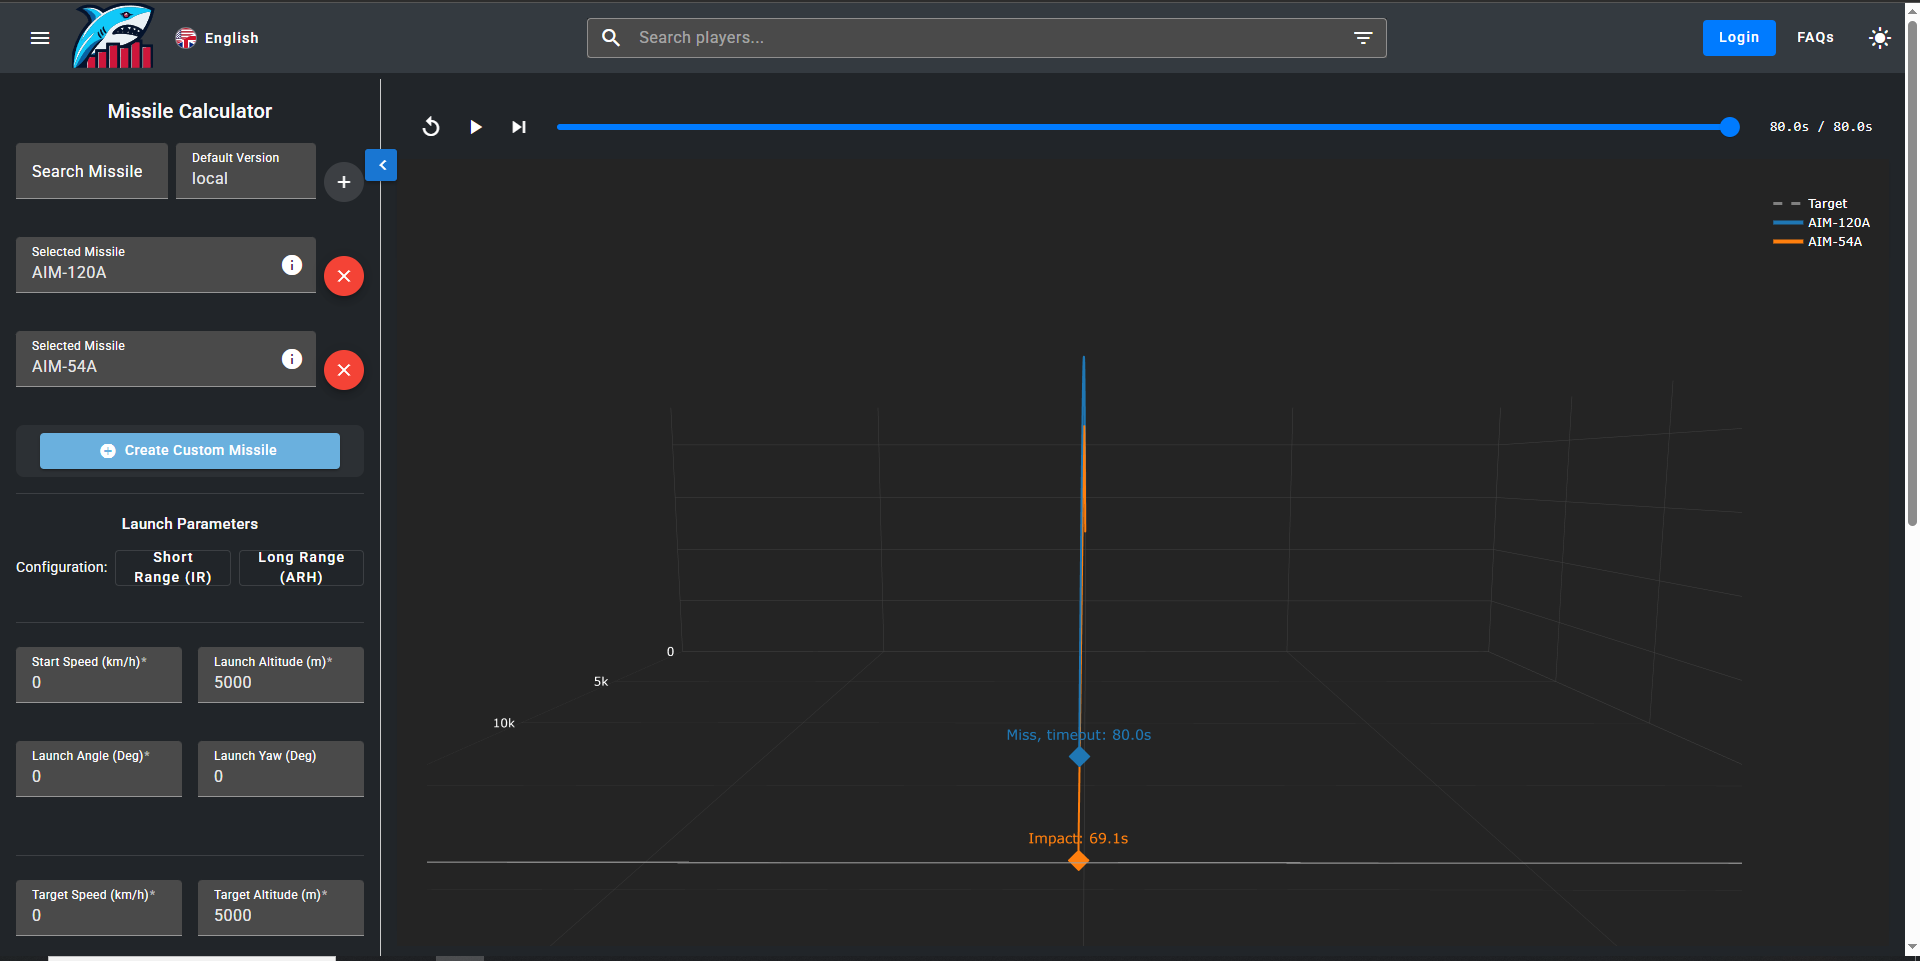The width and height of the screenshot is (1920, 961).
Task: Click the Login button
Action: click(x=1738, y=38)
